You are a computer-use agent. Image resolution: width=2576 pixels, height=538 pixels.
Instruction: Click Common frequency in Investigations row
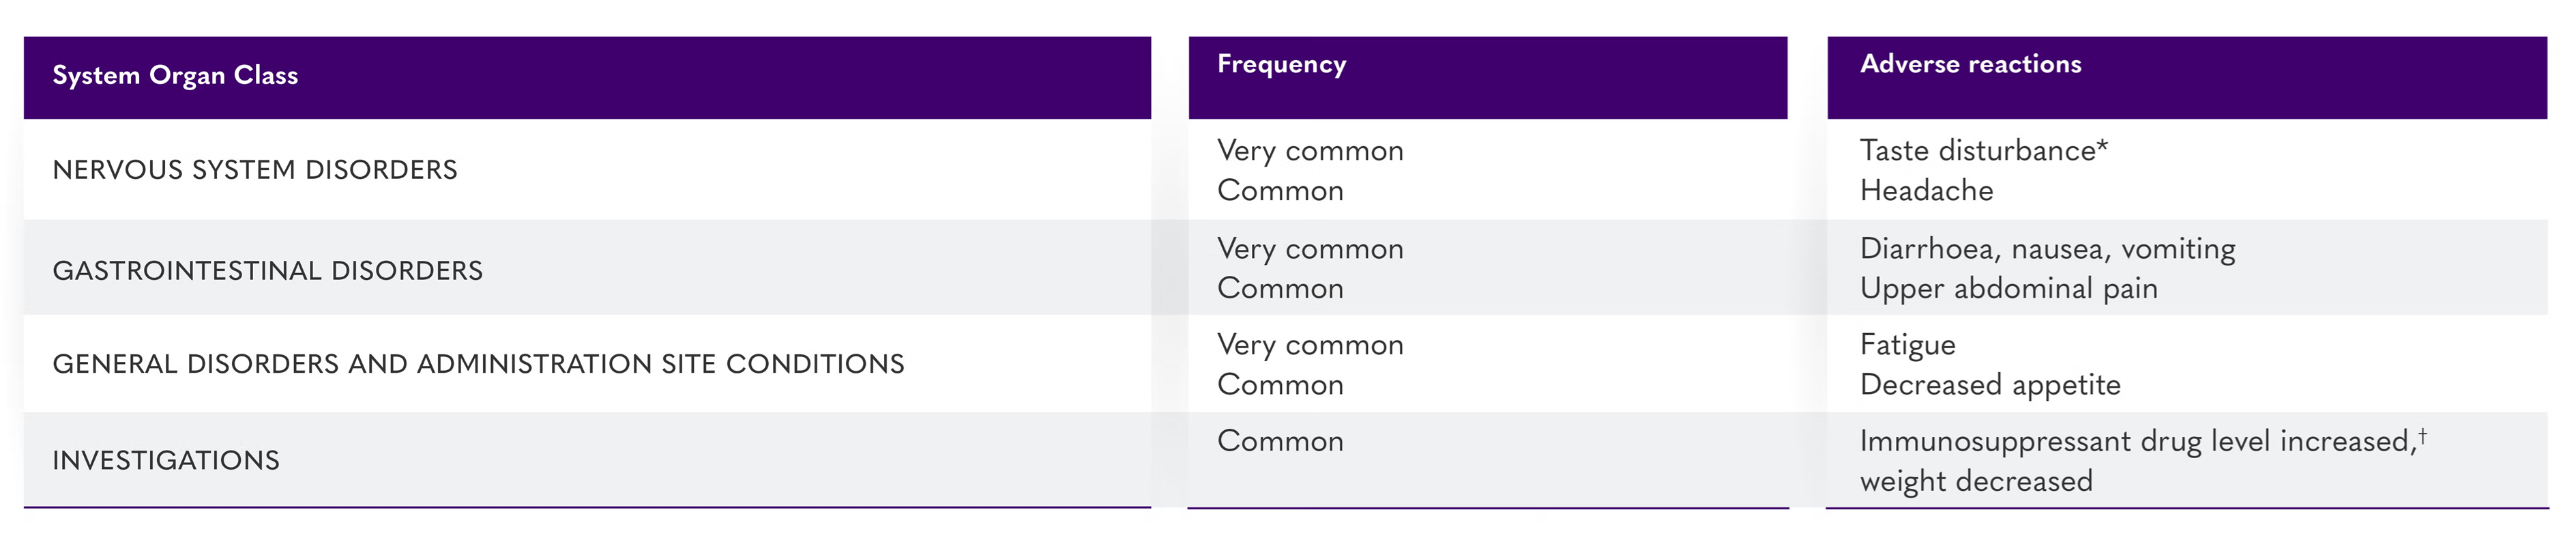1280,442
